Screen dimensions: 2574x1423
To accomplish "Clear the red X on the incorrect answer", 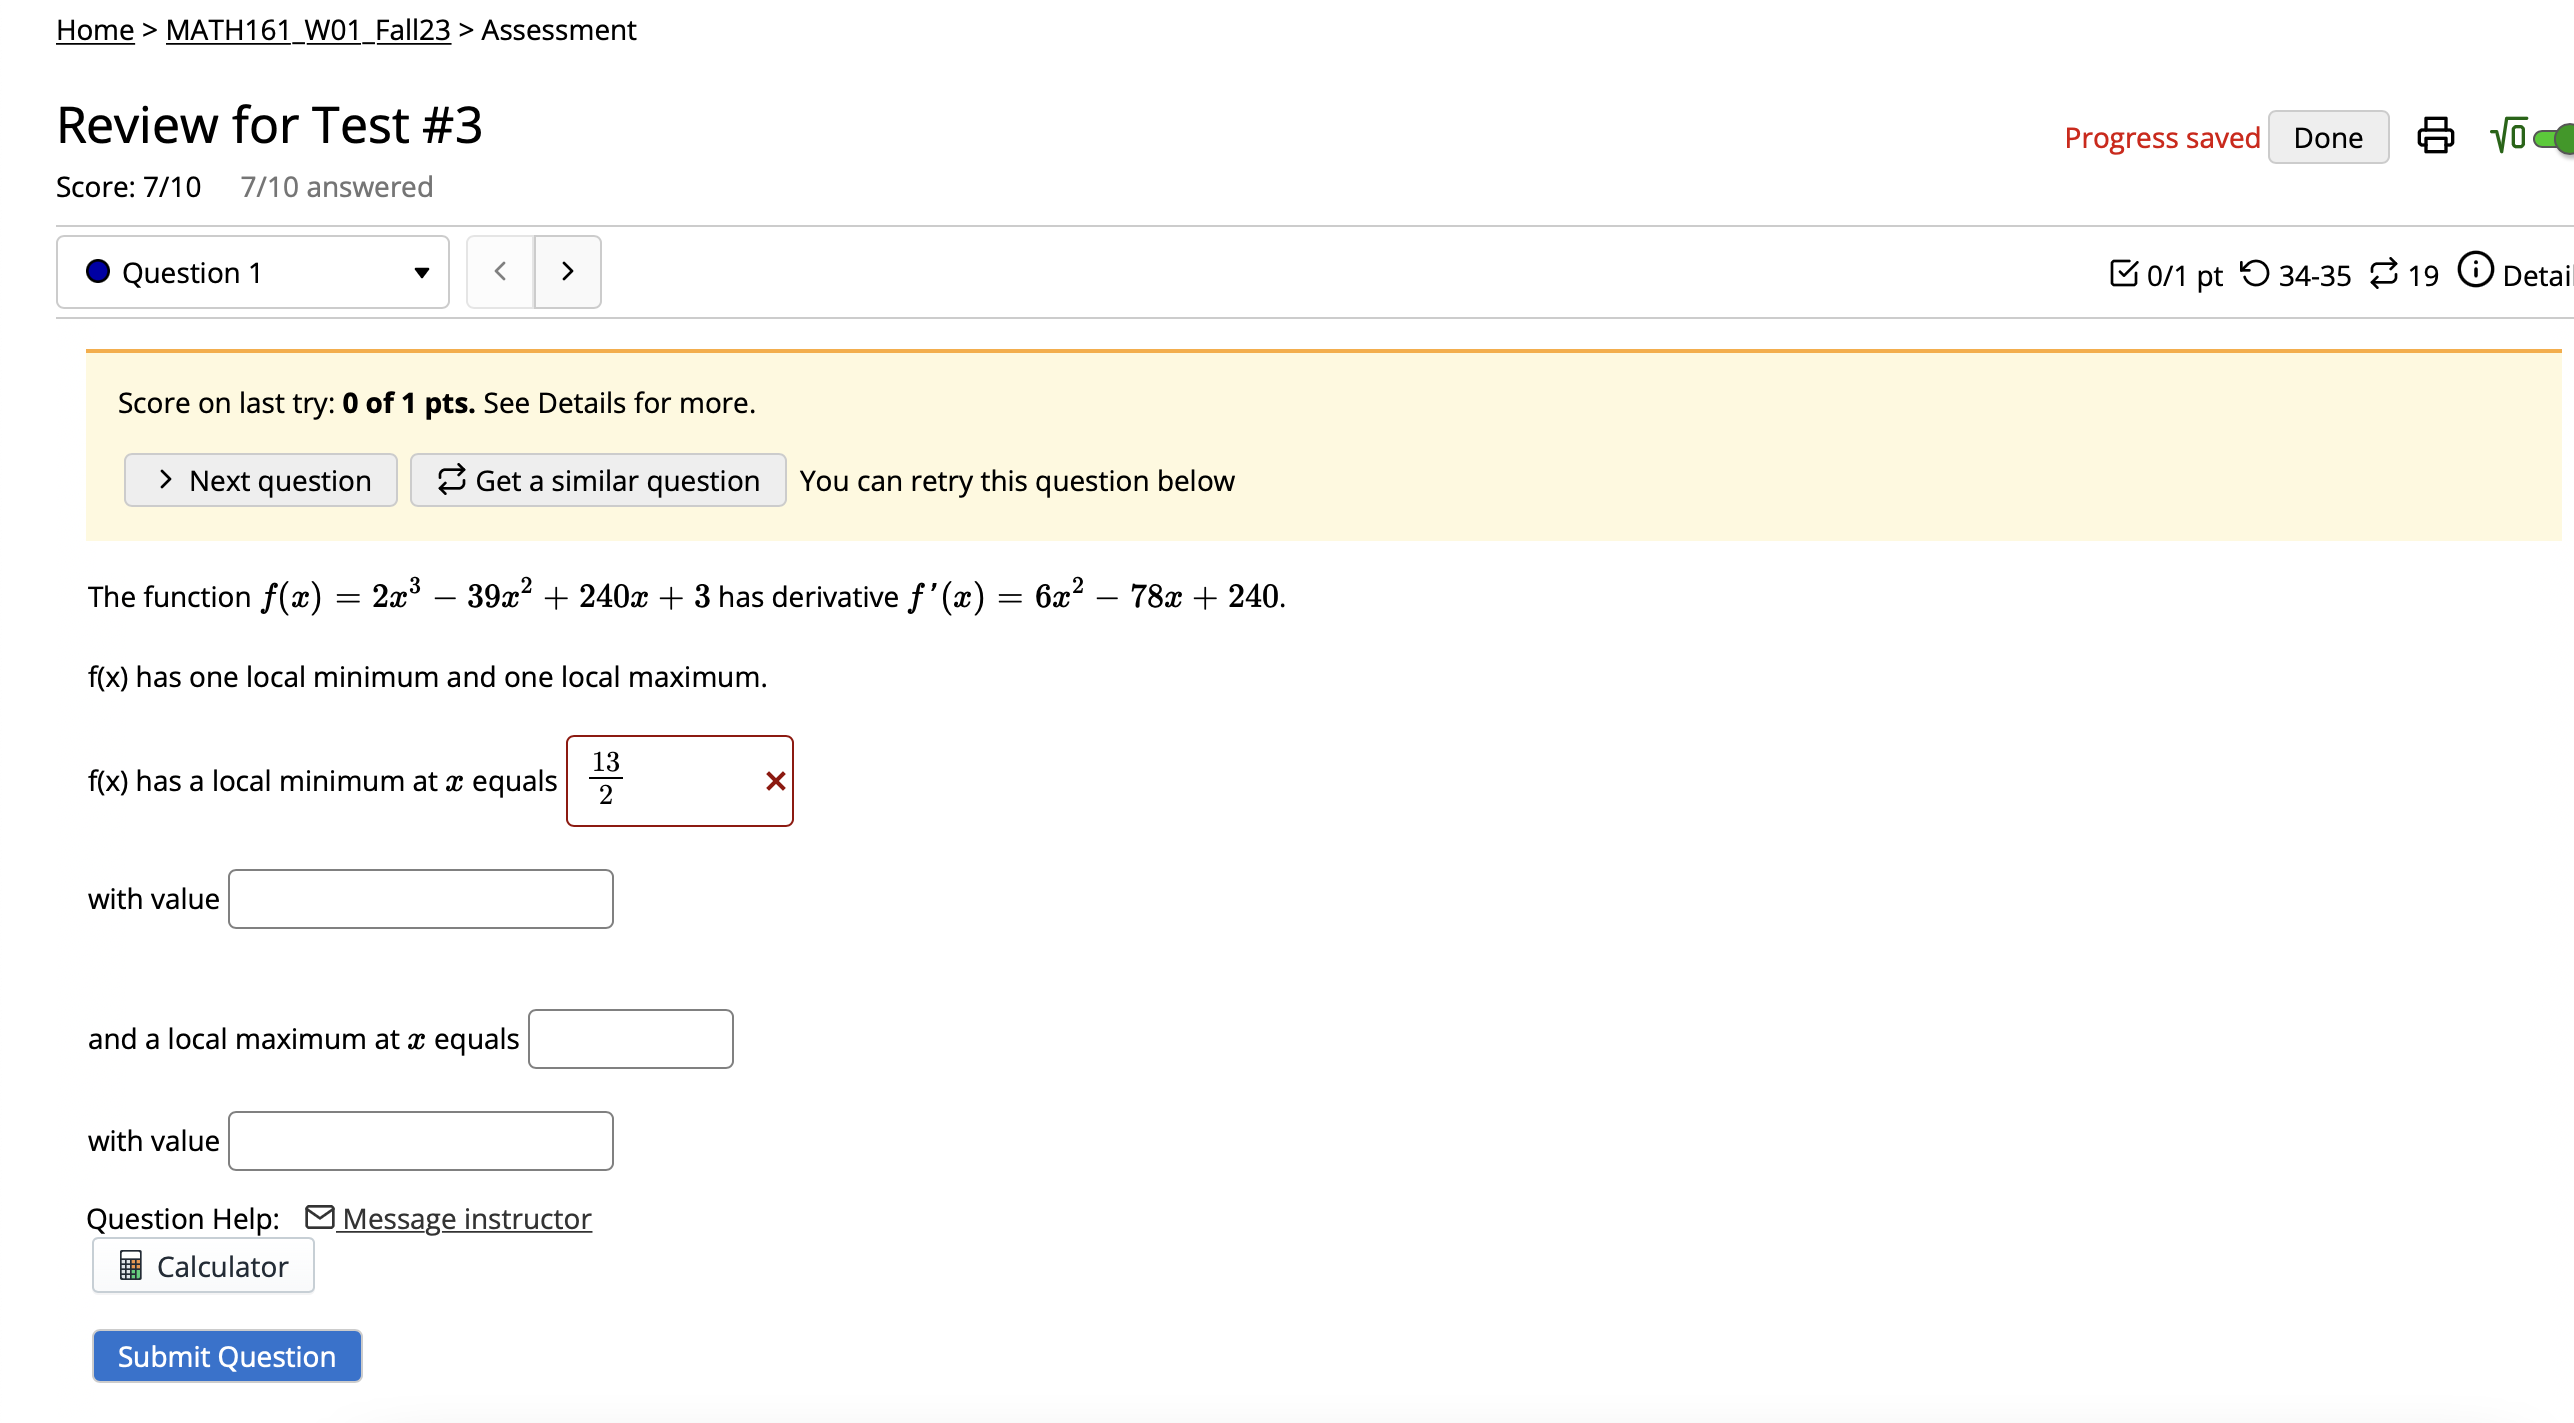I will [x=774, y=781].
